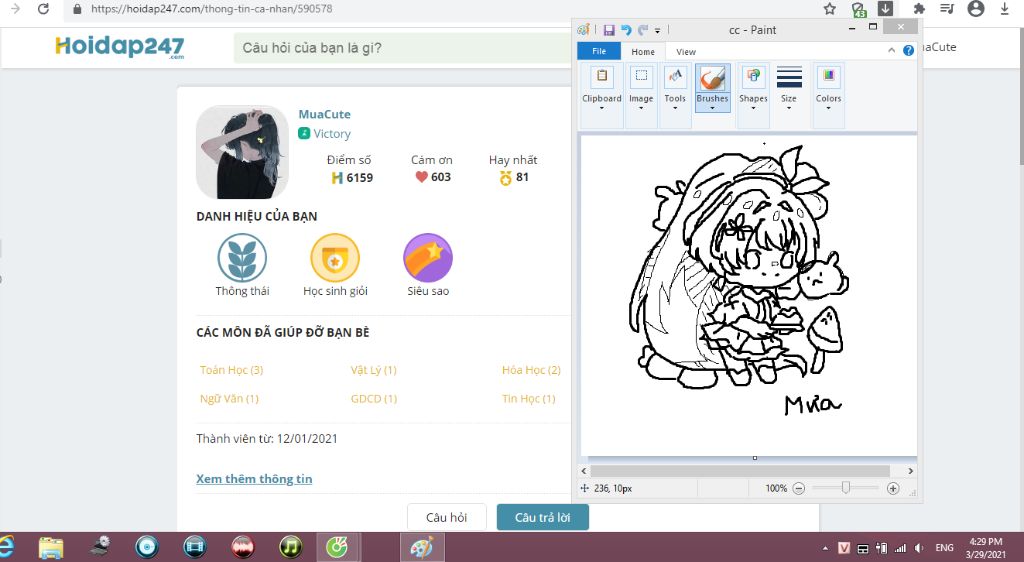Expand the Colors group in Paint
Screen dimensions: 1024x562
tap(828, 96)
